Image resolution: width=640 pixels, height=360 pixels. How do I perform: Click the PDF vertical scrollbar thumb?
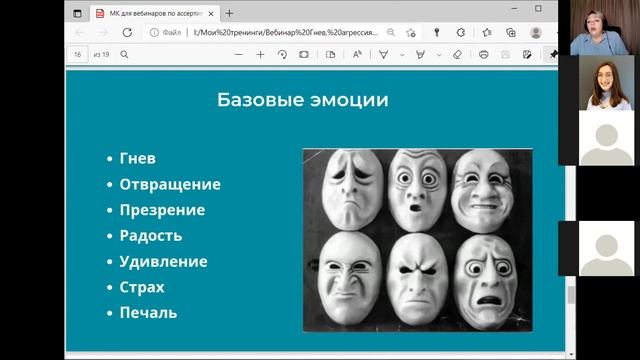[571, 295]
